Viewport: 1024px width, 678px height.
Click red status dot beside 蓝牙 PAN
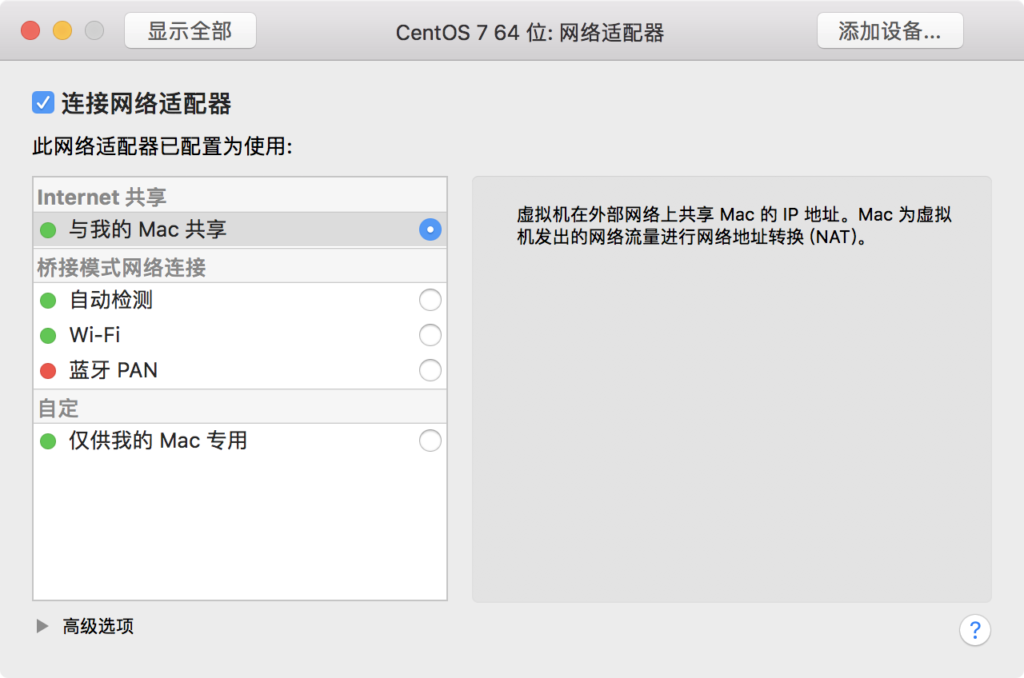point(48,371)
